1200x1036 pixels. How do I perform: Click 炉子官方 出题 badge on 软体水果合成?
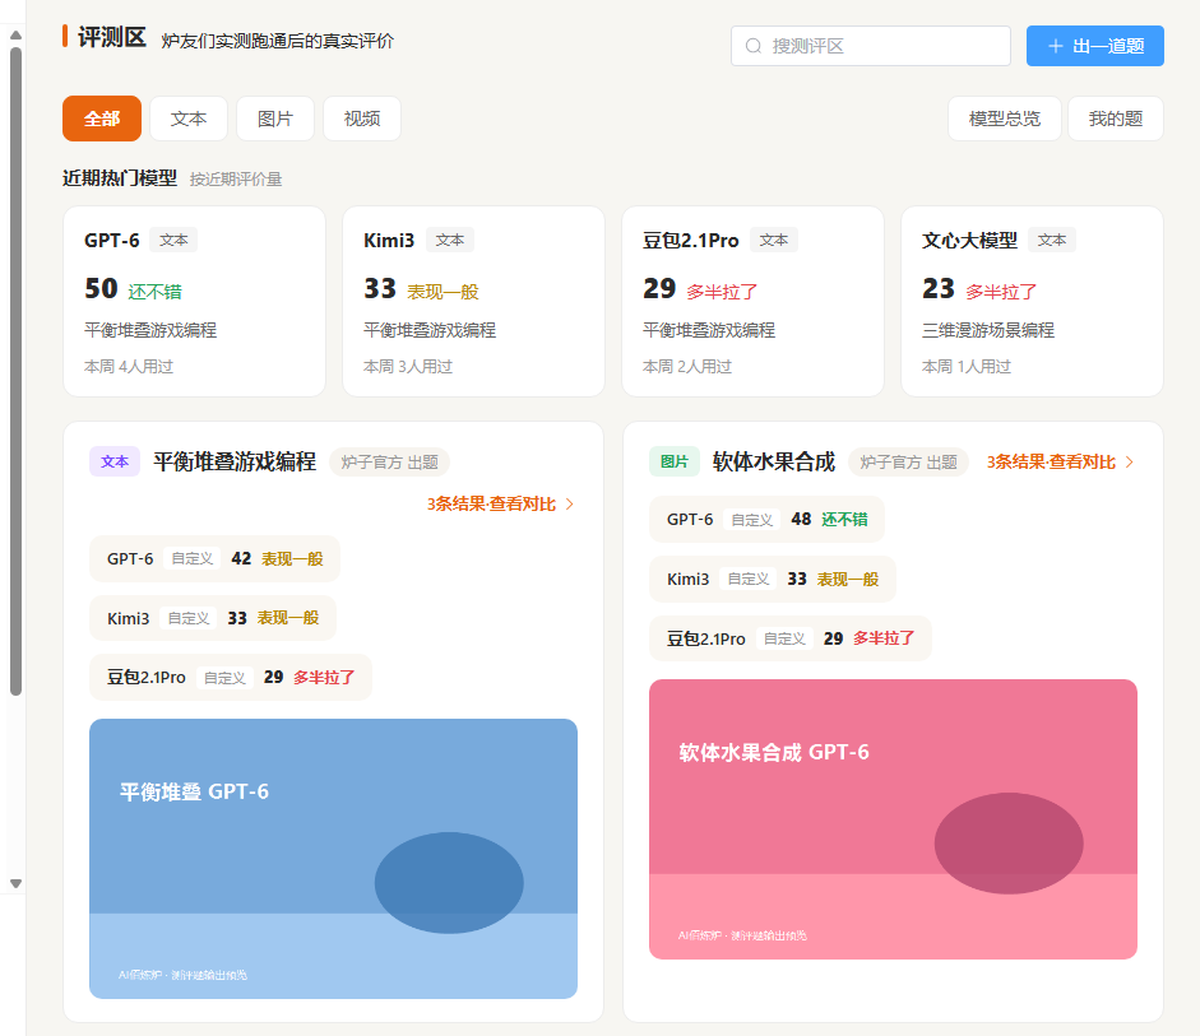point(909,462)
